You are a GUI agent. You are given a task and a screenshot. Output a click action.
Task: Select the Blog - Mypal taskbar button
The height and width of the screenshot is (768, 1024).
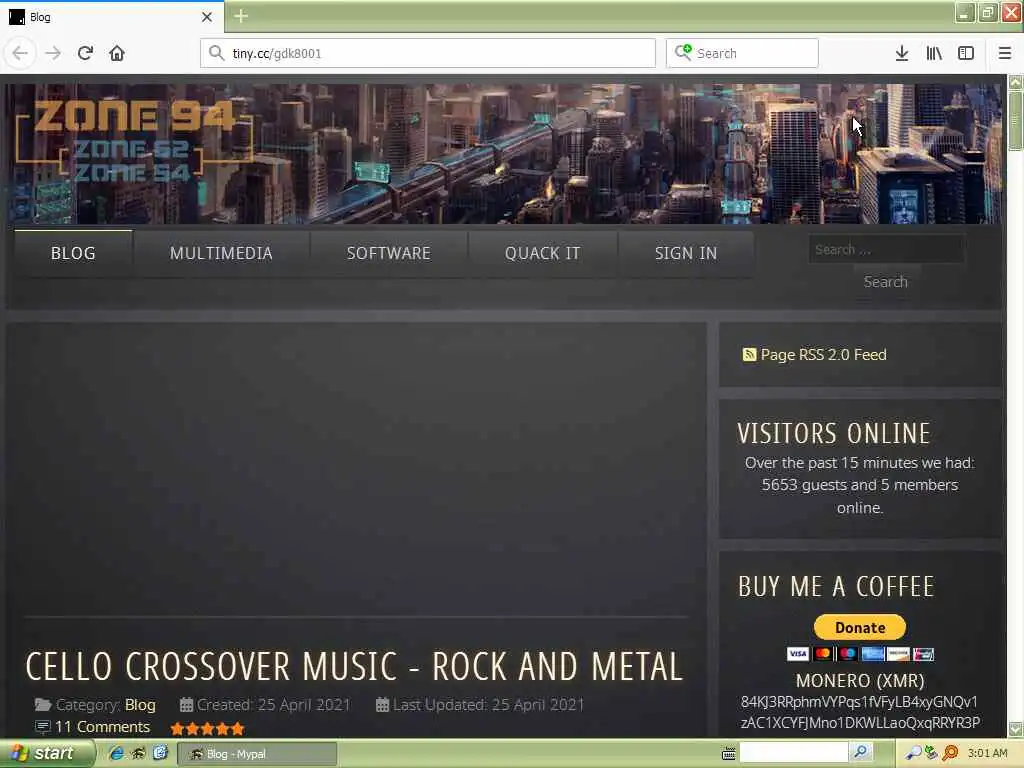point(257,754)
